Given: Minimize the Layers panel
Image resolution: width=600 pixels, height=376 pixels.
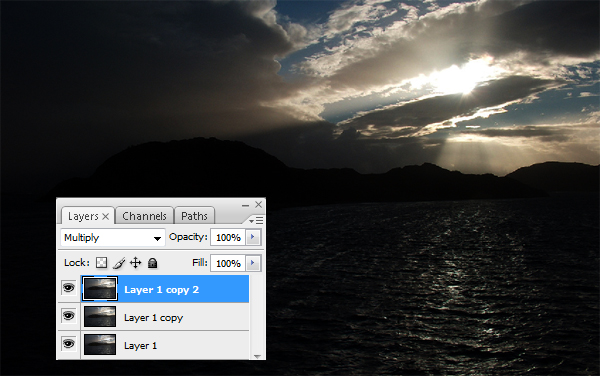Looking at the screenshot, I should pyautogui.click(x=245, y=205).
